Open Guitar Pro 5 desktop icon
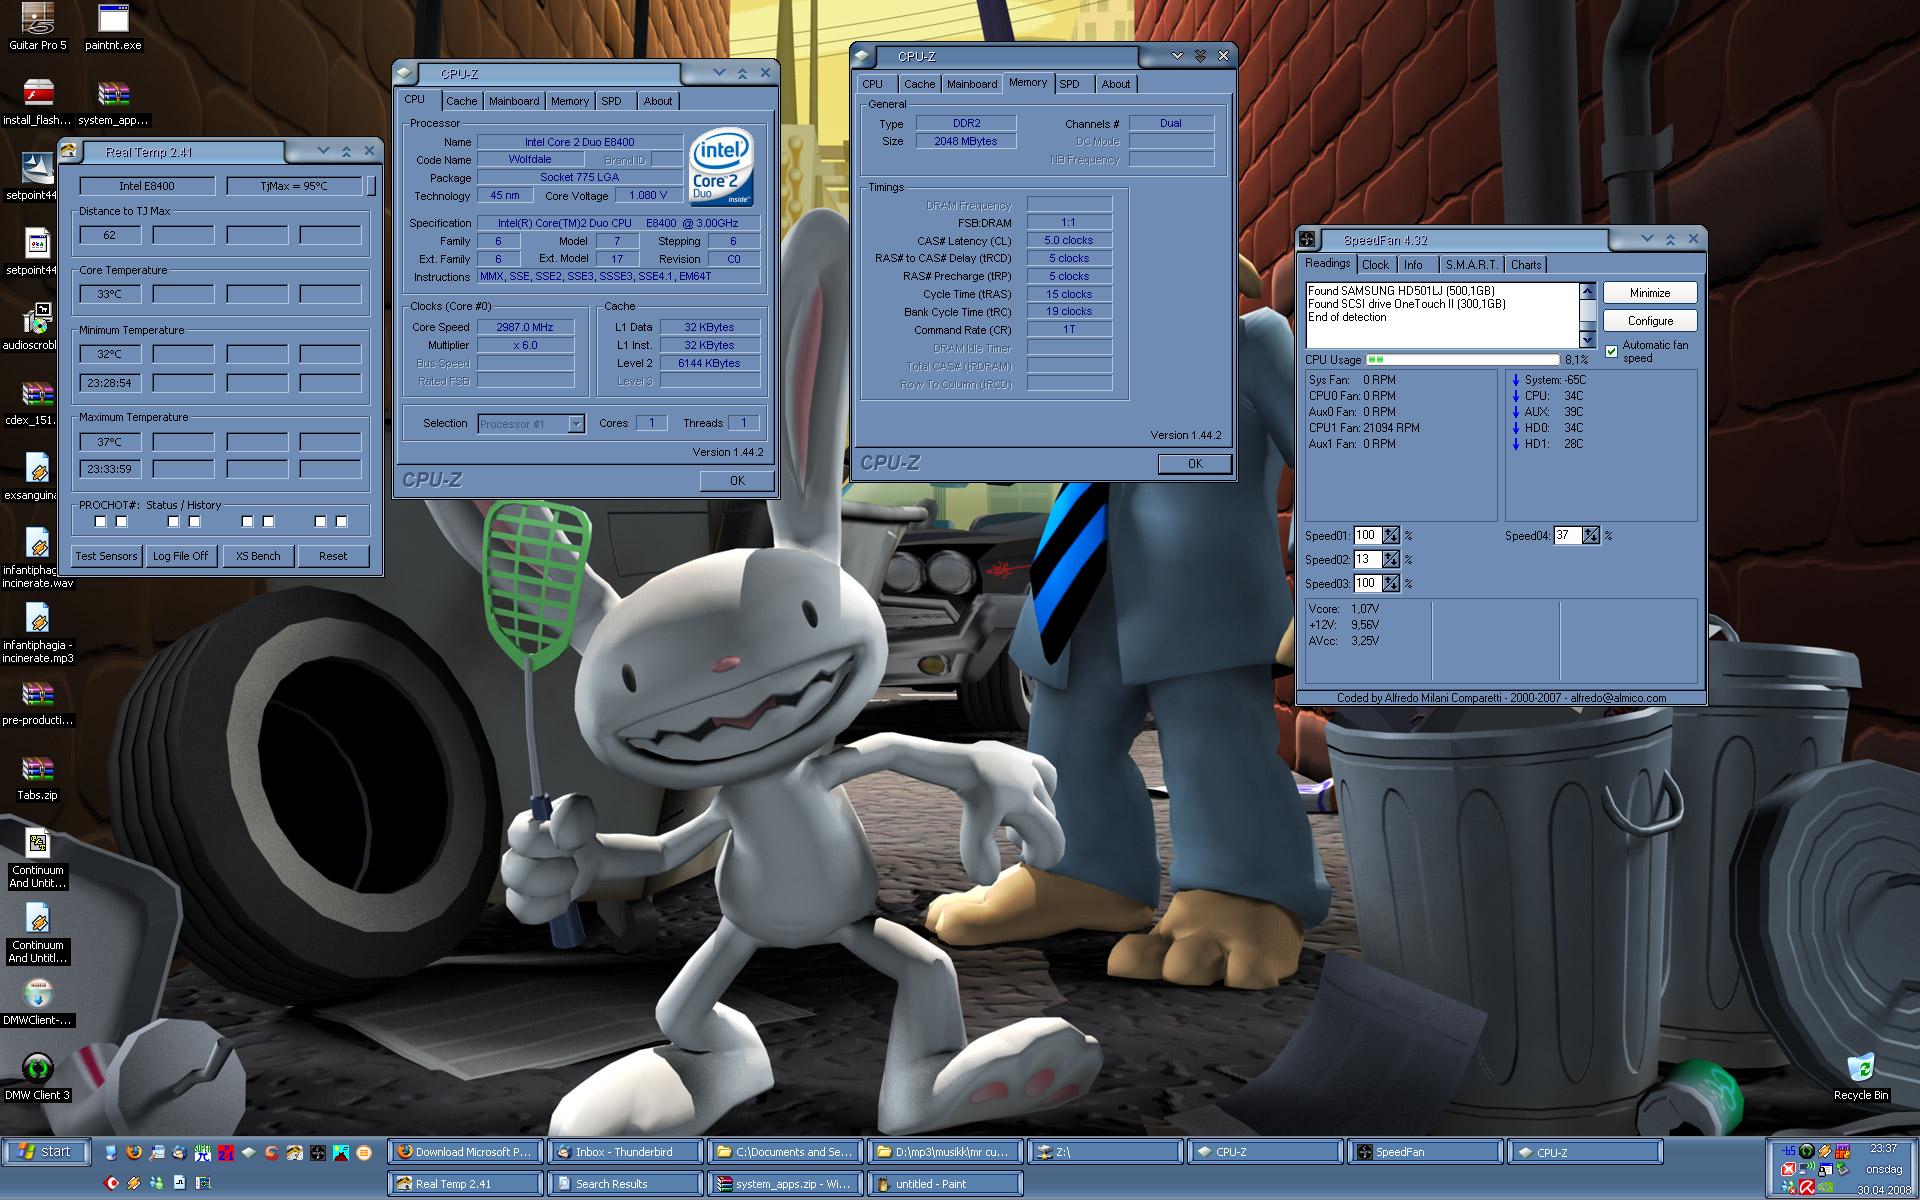 click(x=37, y=27)
